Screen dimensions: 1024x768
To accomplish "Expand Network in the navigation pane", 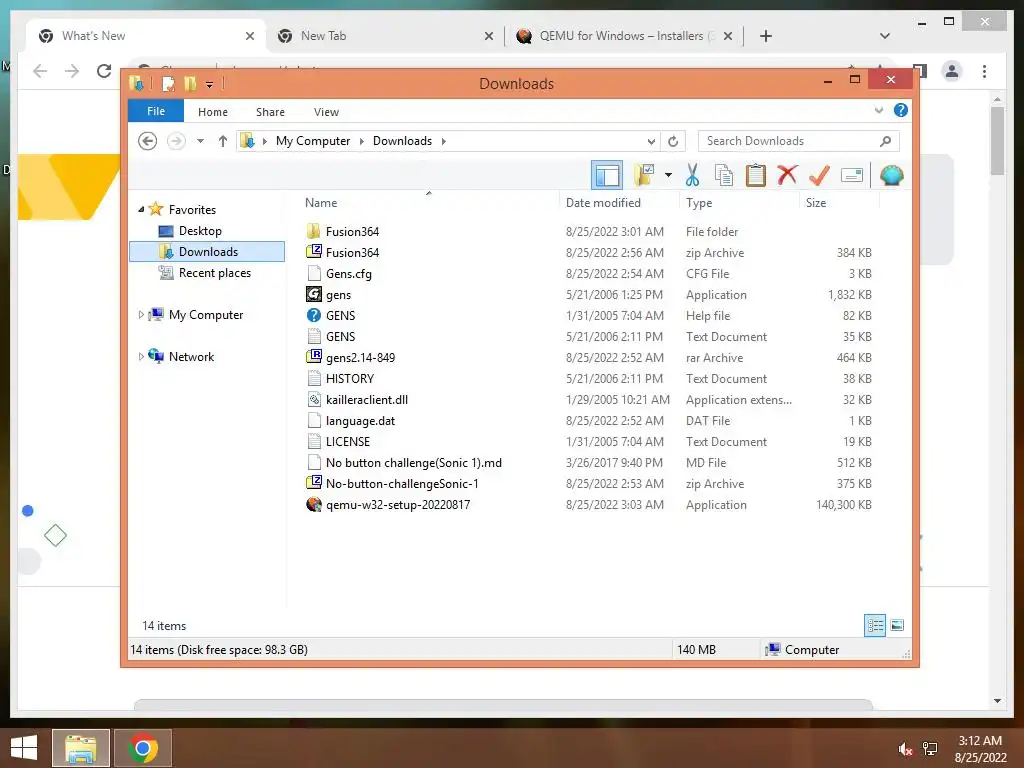I will pos(141,357).
